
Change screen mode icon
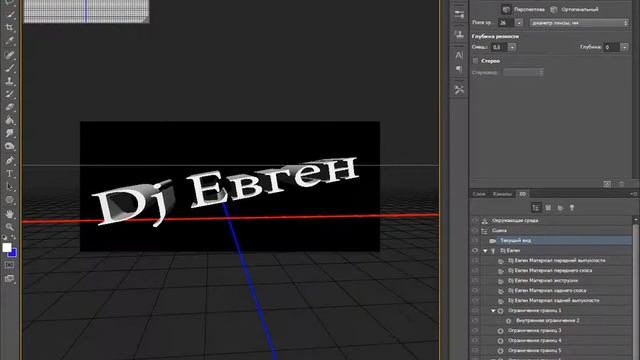click(x=9, y=279)
